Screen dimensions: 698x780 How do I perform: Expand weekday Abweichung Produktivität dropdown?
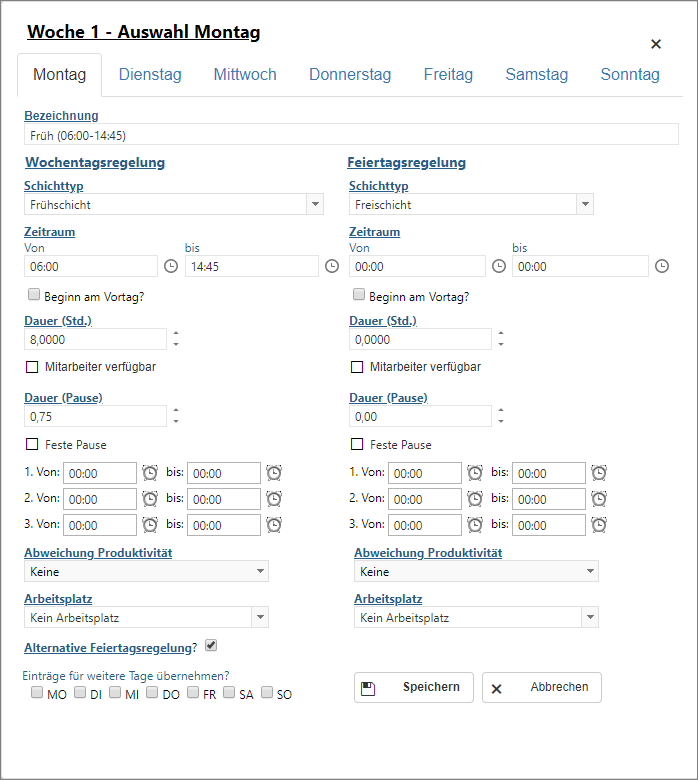click(260, 571)
